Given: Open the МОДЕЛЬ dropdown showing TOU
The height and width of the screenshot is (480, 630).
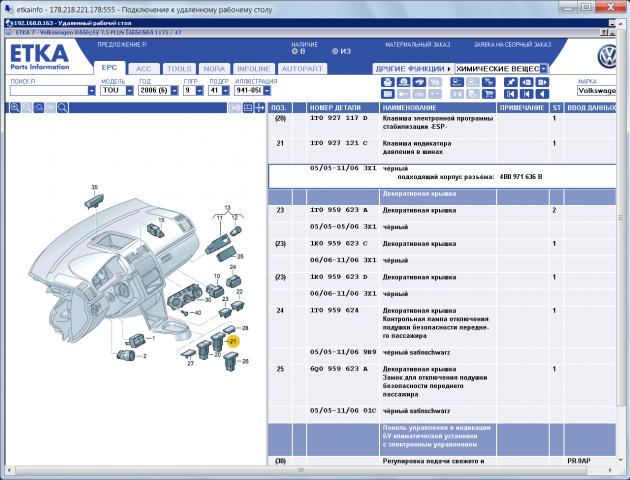Looking at the screenshot, I should (129, 91).
